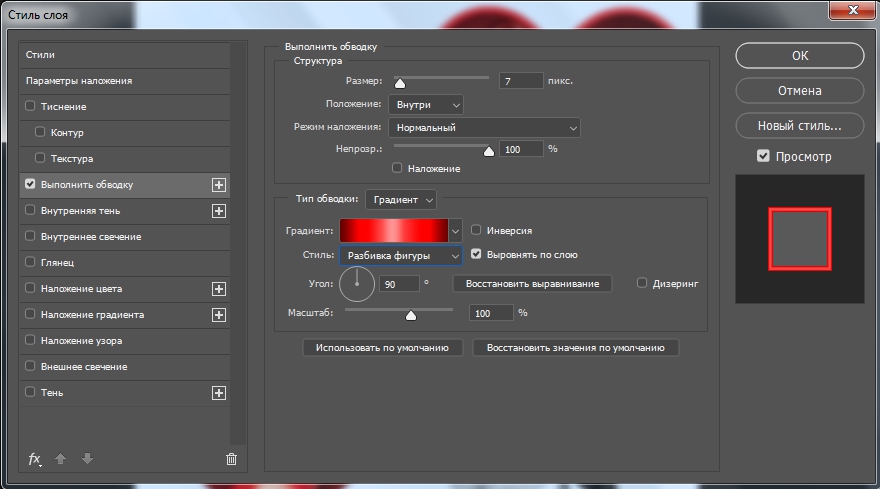
Task: Enable Внутреннее свечение checkbox
Action: (x=30, y=236)
